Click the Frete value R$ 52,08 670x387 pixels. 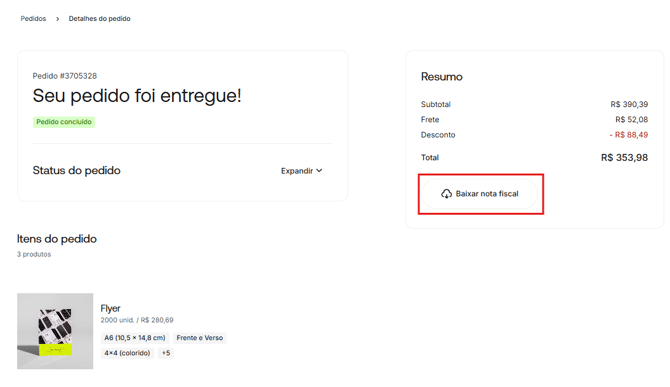click(x=632, y=120)
